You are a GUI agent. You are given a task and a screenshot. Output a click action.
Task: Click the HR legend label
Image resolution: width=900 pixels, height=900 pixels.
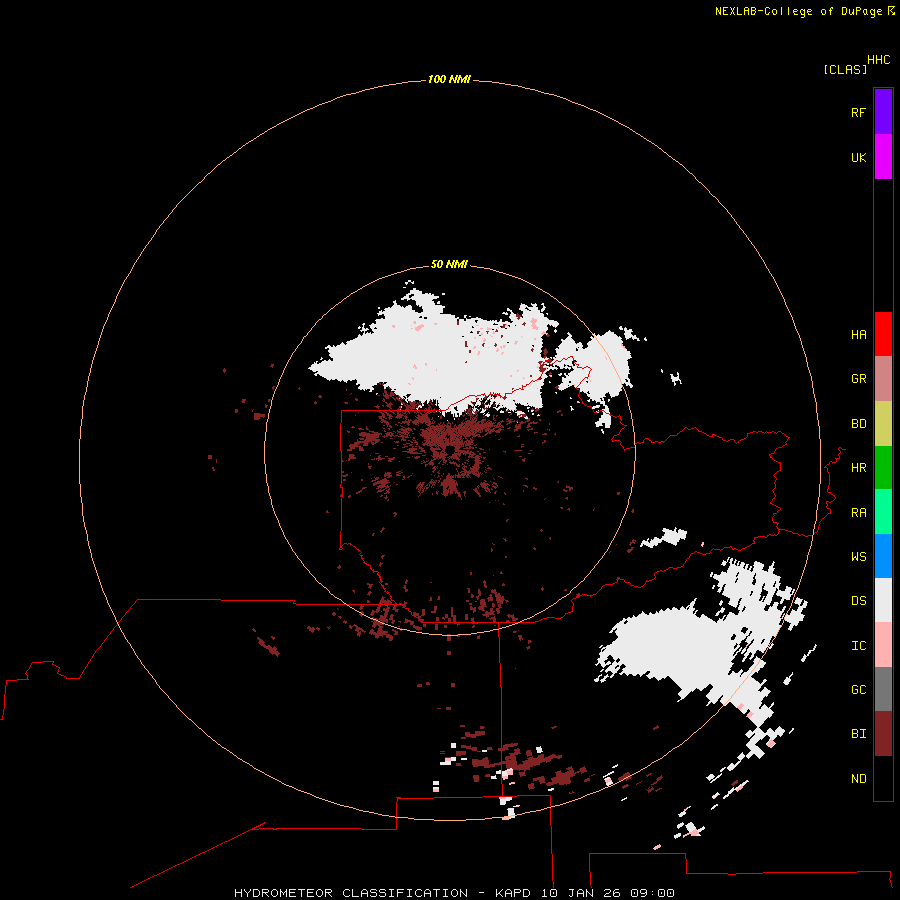pos(858,468)
